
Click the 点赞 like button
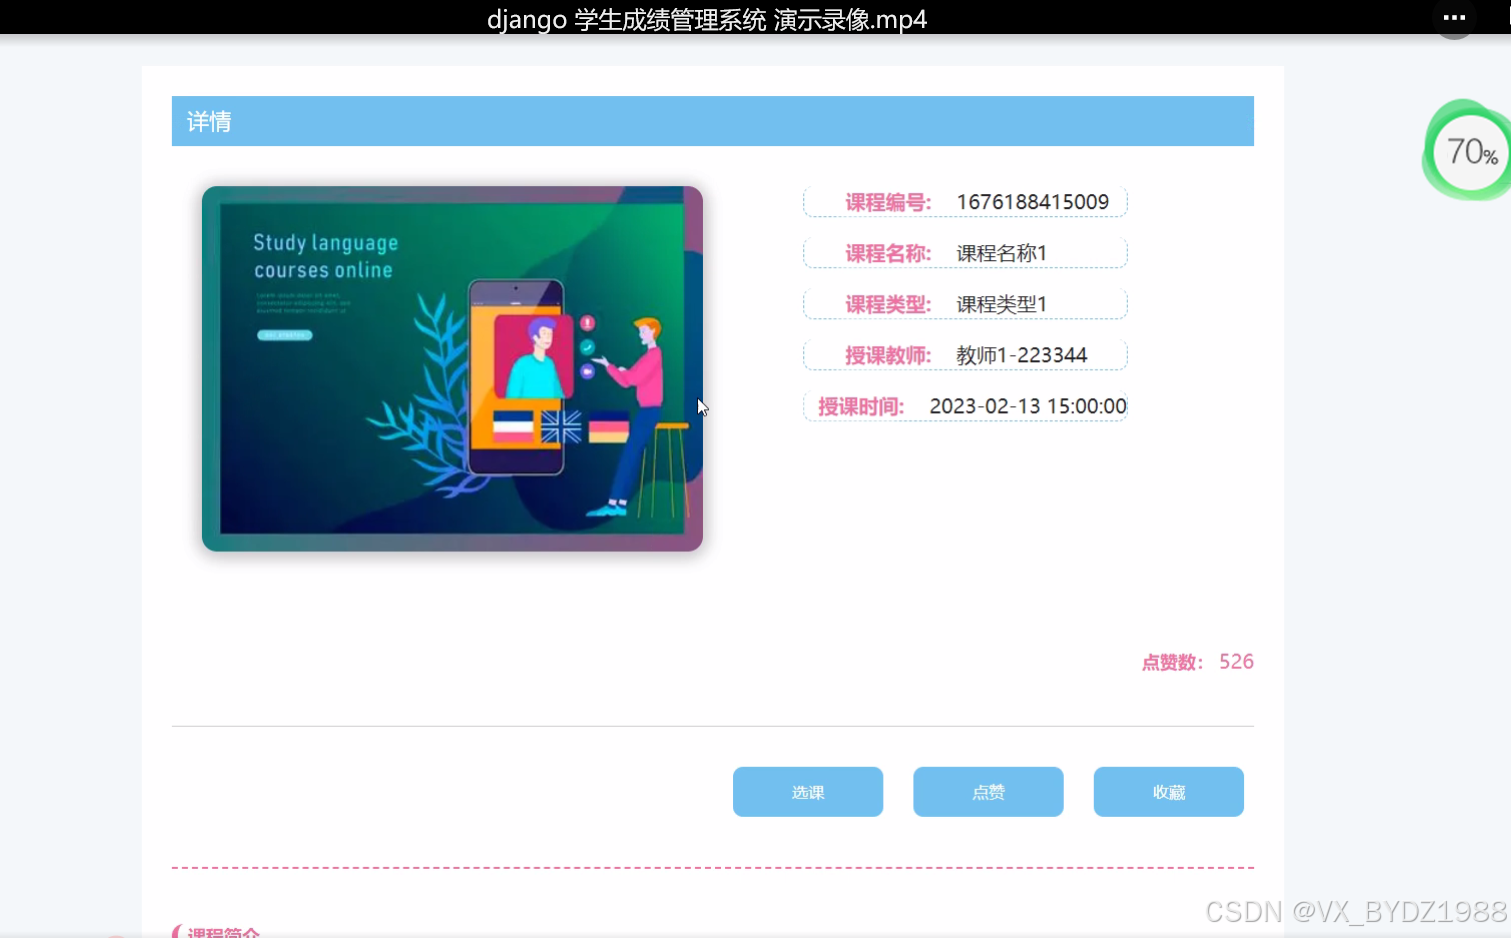point(988,792)
